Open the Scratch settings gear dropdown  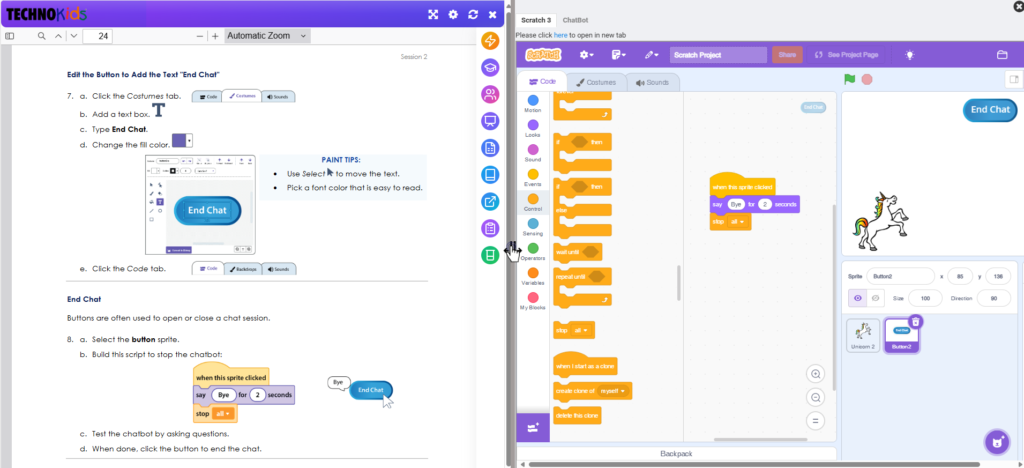coord(587,55)
